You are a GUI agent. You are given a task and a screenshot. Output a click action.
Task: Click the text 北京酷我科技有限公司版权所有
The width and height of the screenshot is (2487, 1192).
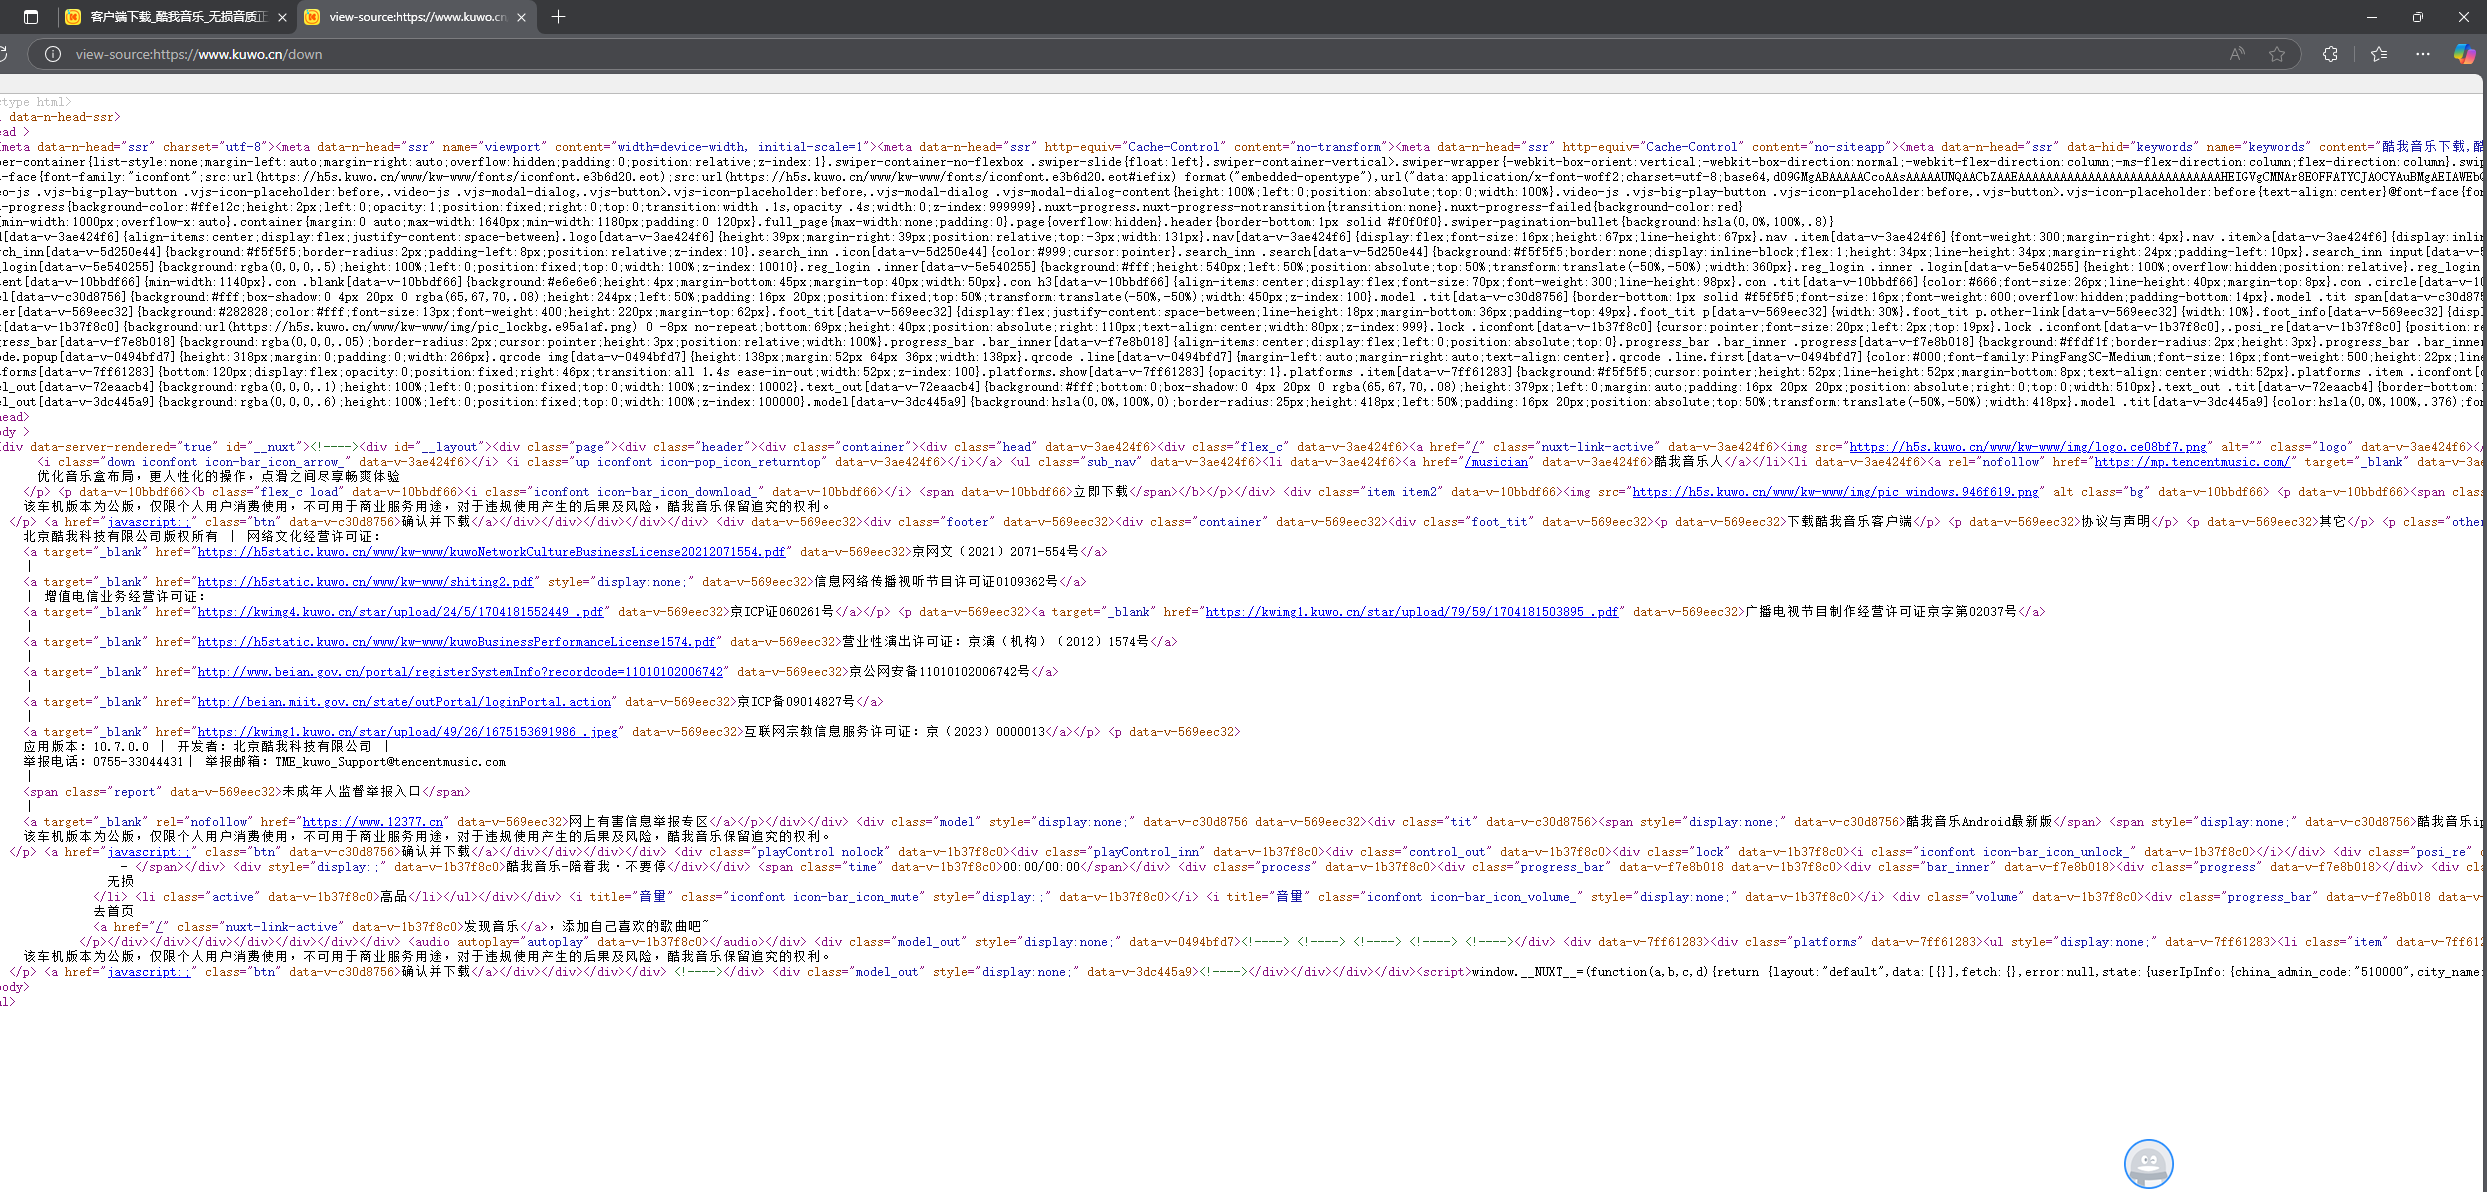tap(121, 537)
